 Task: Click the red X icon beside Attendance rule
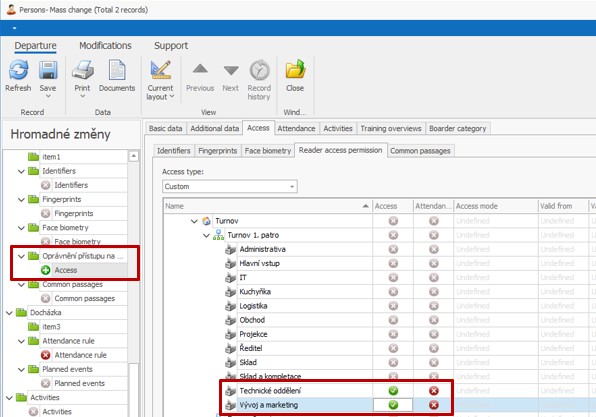click(x=46, y=355)
